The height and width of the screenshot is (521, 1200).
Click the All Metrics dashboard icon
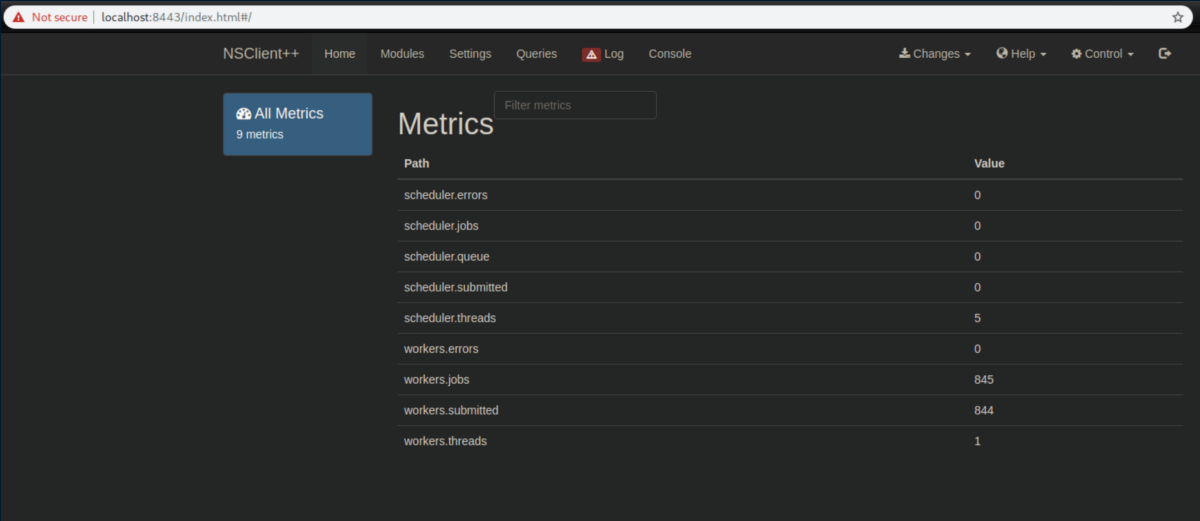243,114
